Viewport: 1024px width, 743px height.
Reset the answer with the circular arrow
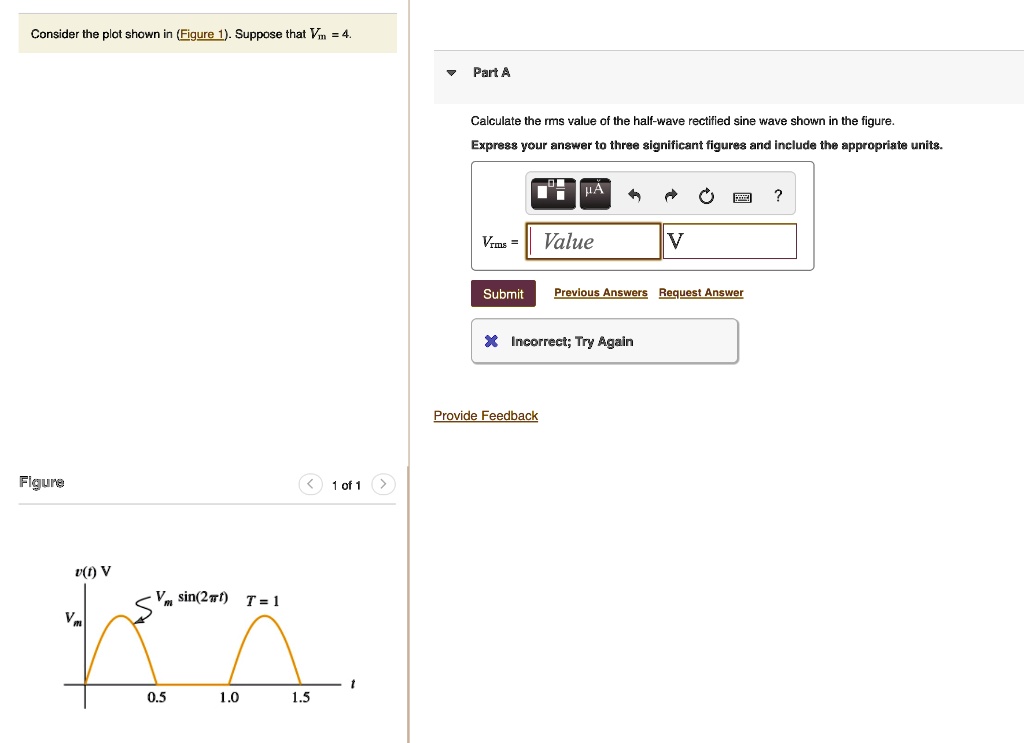click(x=706, y=196)
